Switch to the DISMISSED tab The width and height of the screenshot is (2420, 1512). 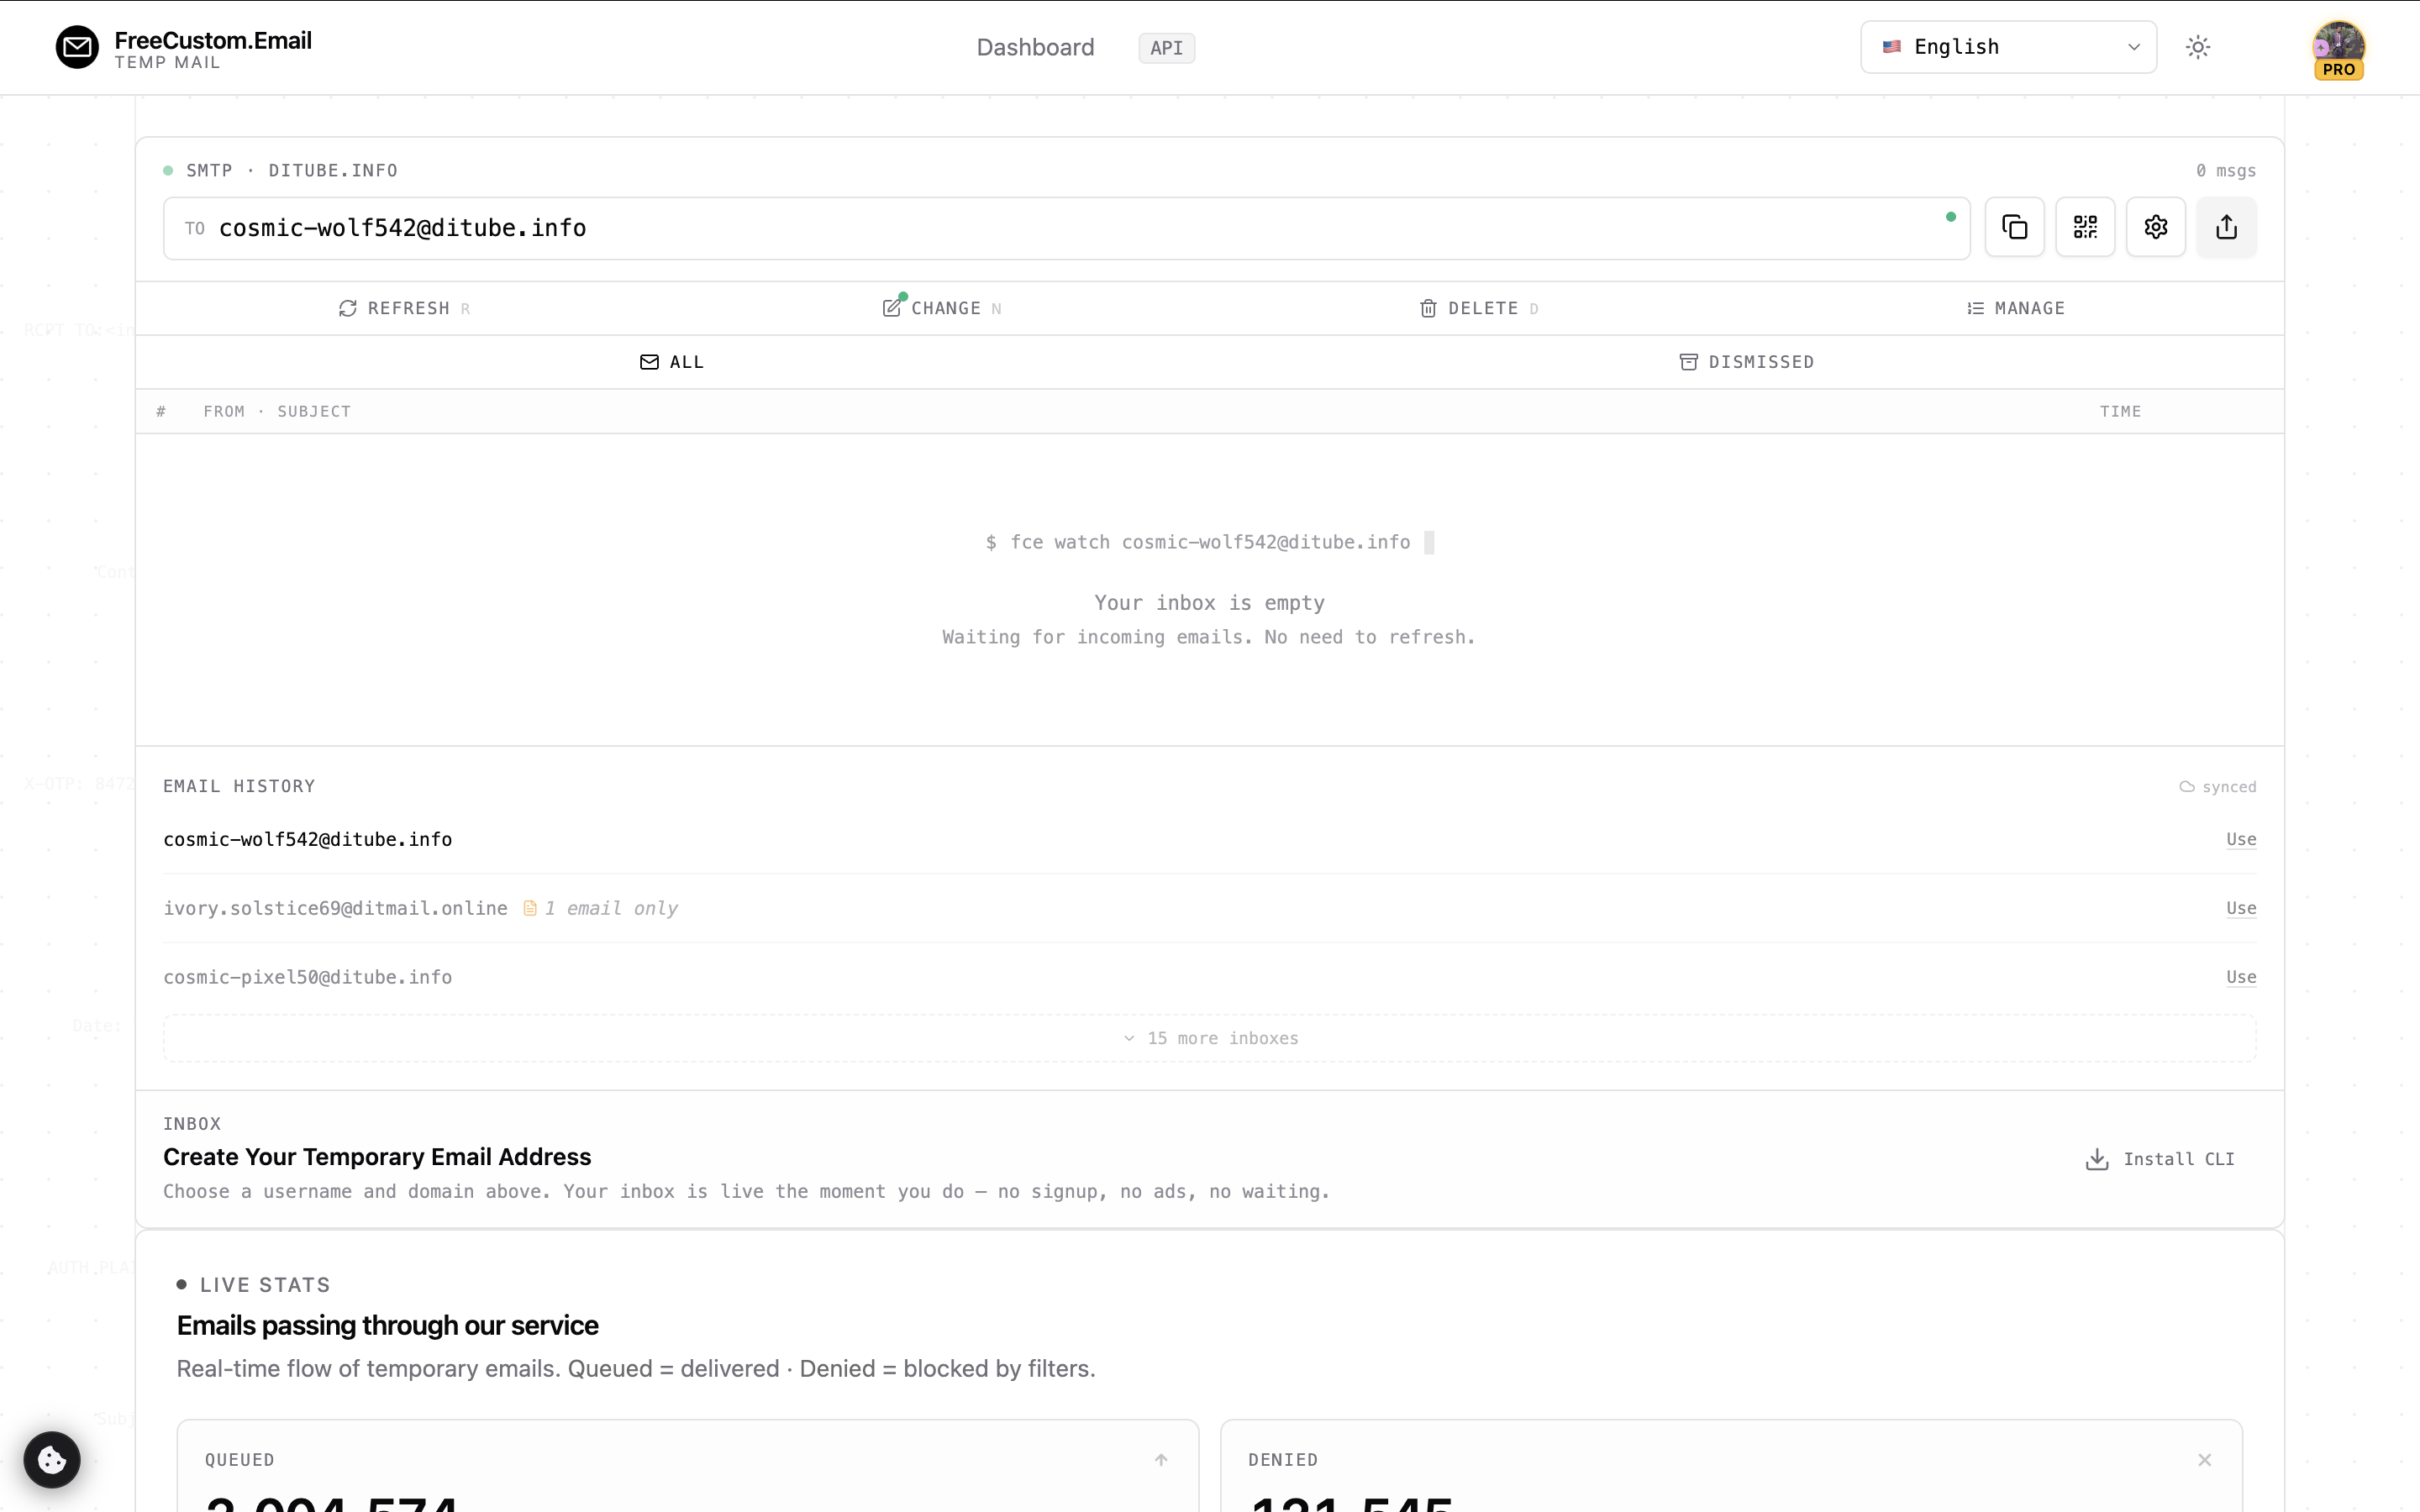[x=1746, y=362]
